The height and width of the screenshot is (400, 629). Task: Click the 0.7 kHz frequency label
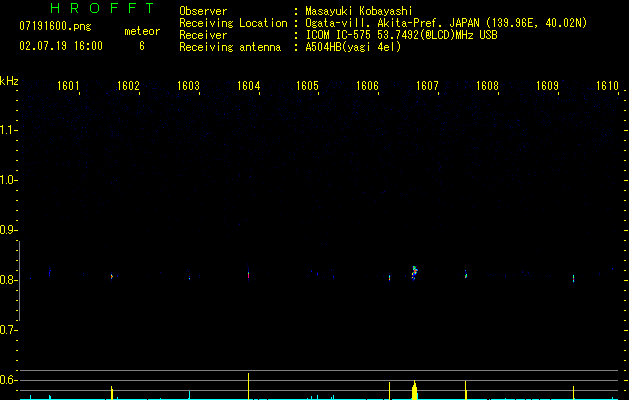(8, 330)
